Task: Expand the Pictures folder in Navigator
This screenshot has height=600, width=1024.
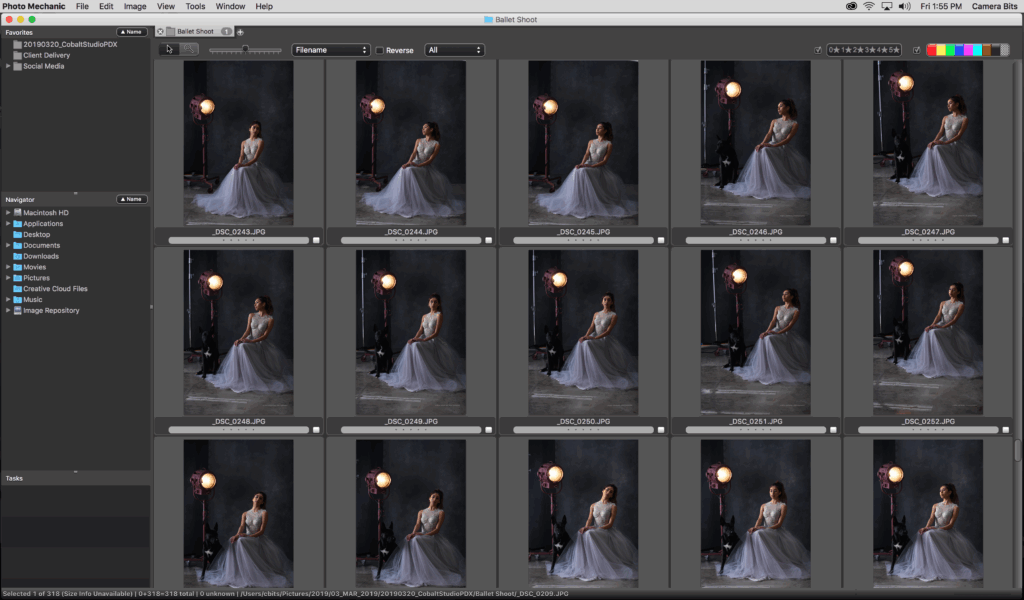Action: coord(8,278)
